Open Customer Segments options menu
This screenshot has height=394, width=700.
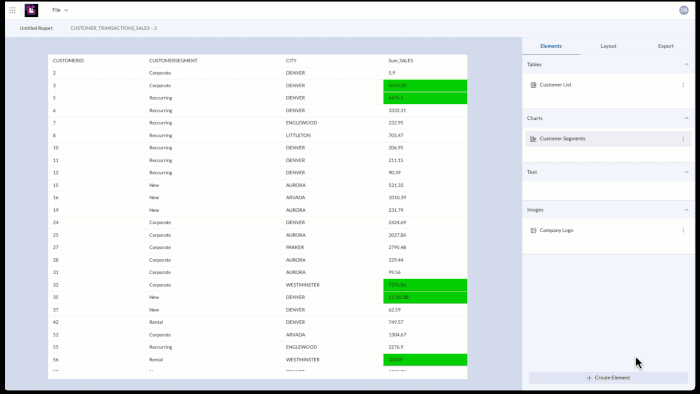click(683, 139)
